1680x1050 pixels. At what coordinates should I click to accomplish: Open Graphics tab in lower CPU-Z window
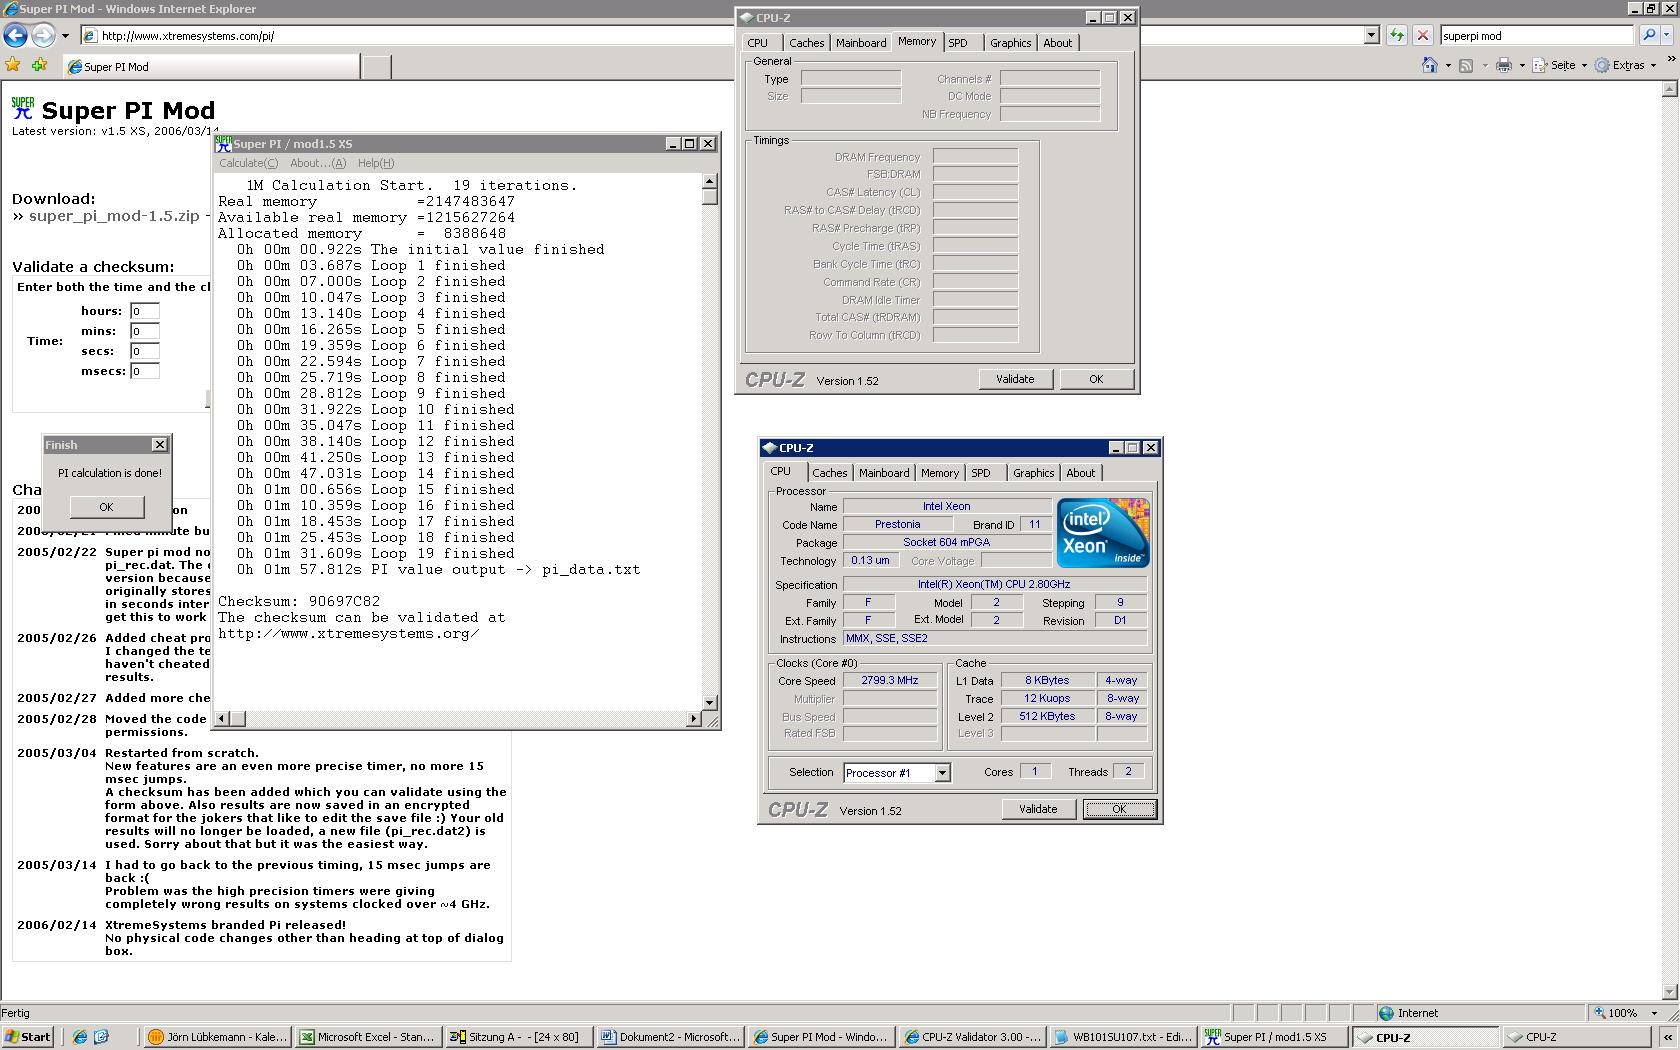(1033, 473)
